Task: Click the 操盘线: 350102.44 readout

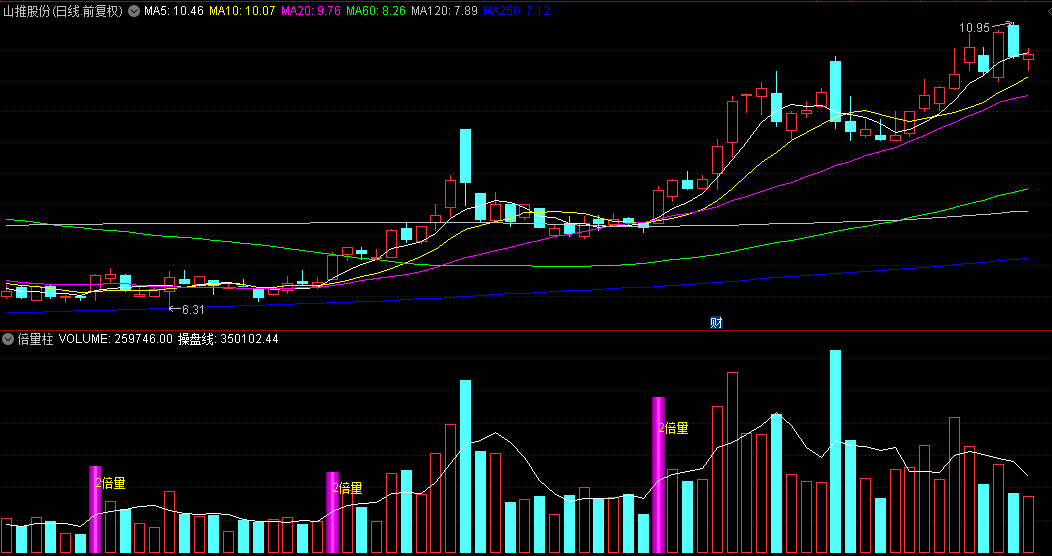Action: 228,339
